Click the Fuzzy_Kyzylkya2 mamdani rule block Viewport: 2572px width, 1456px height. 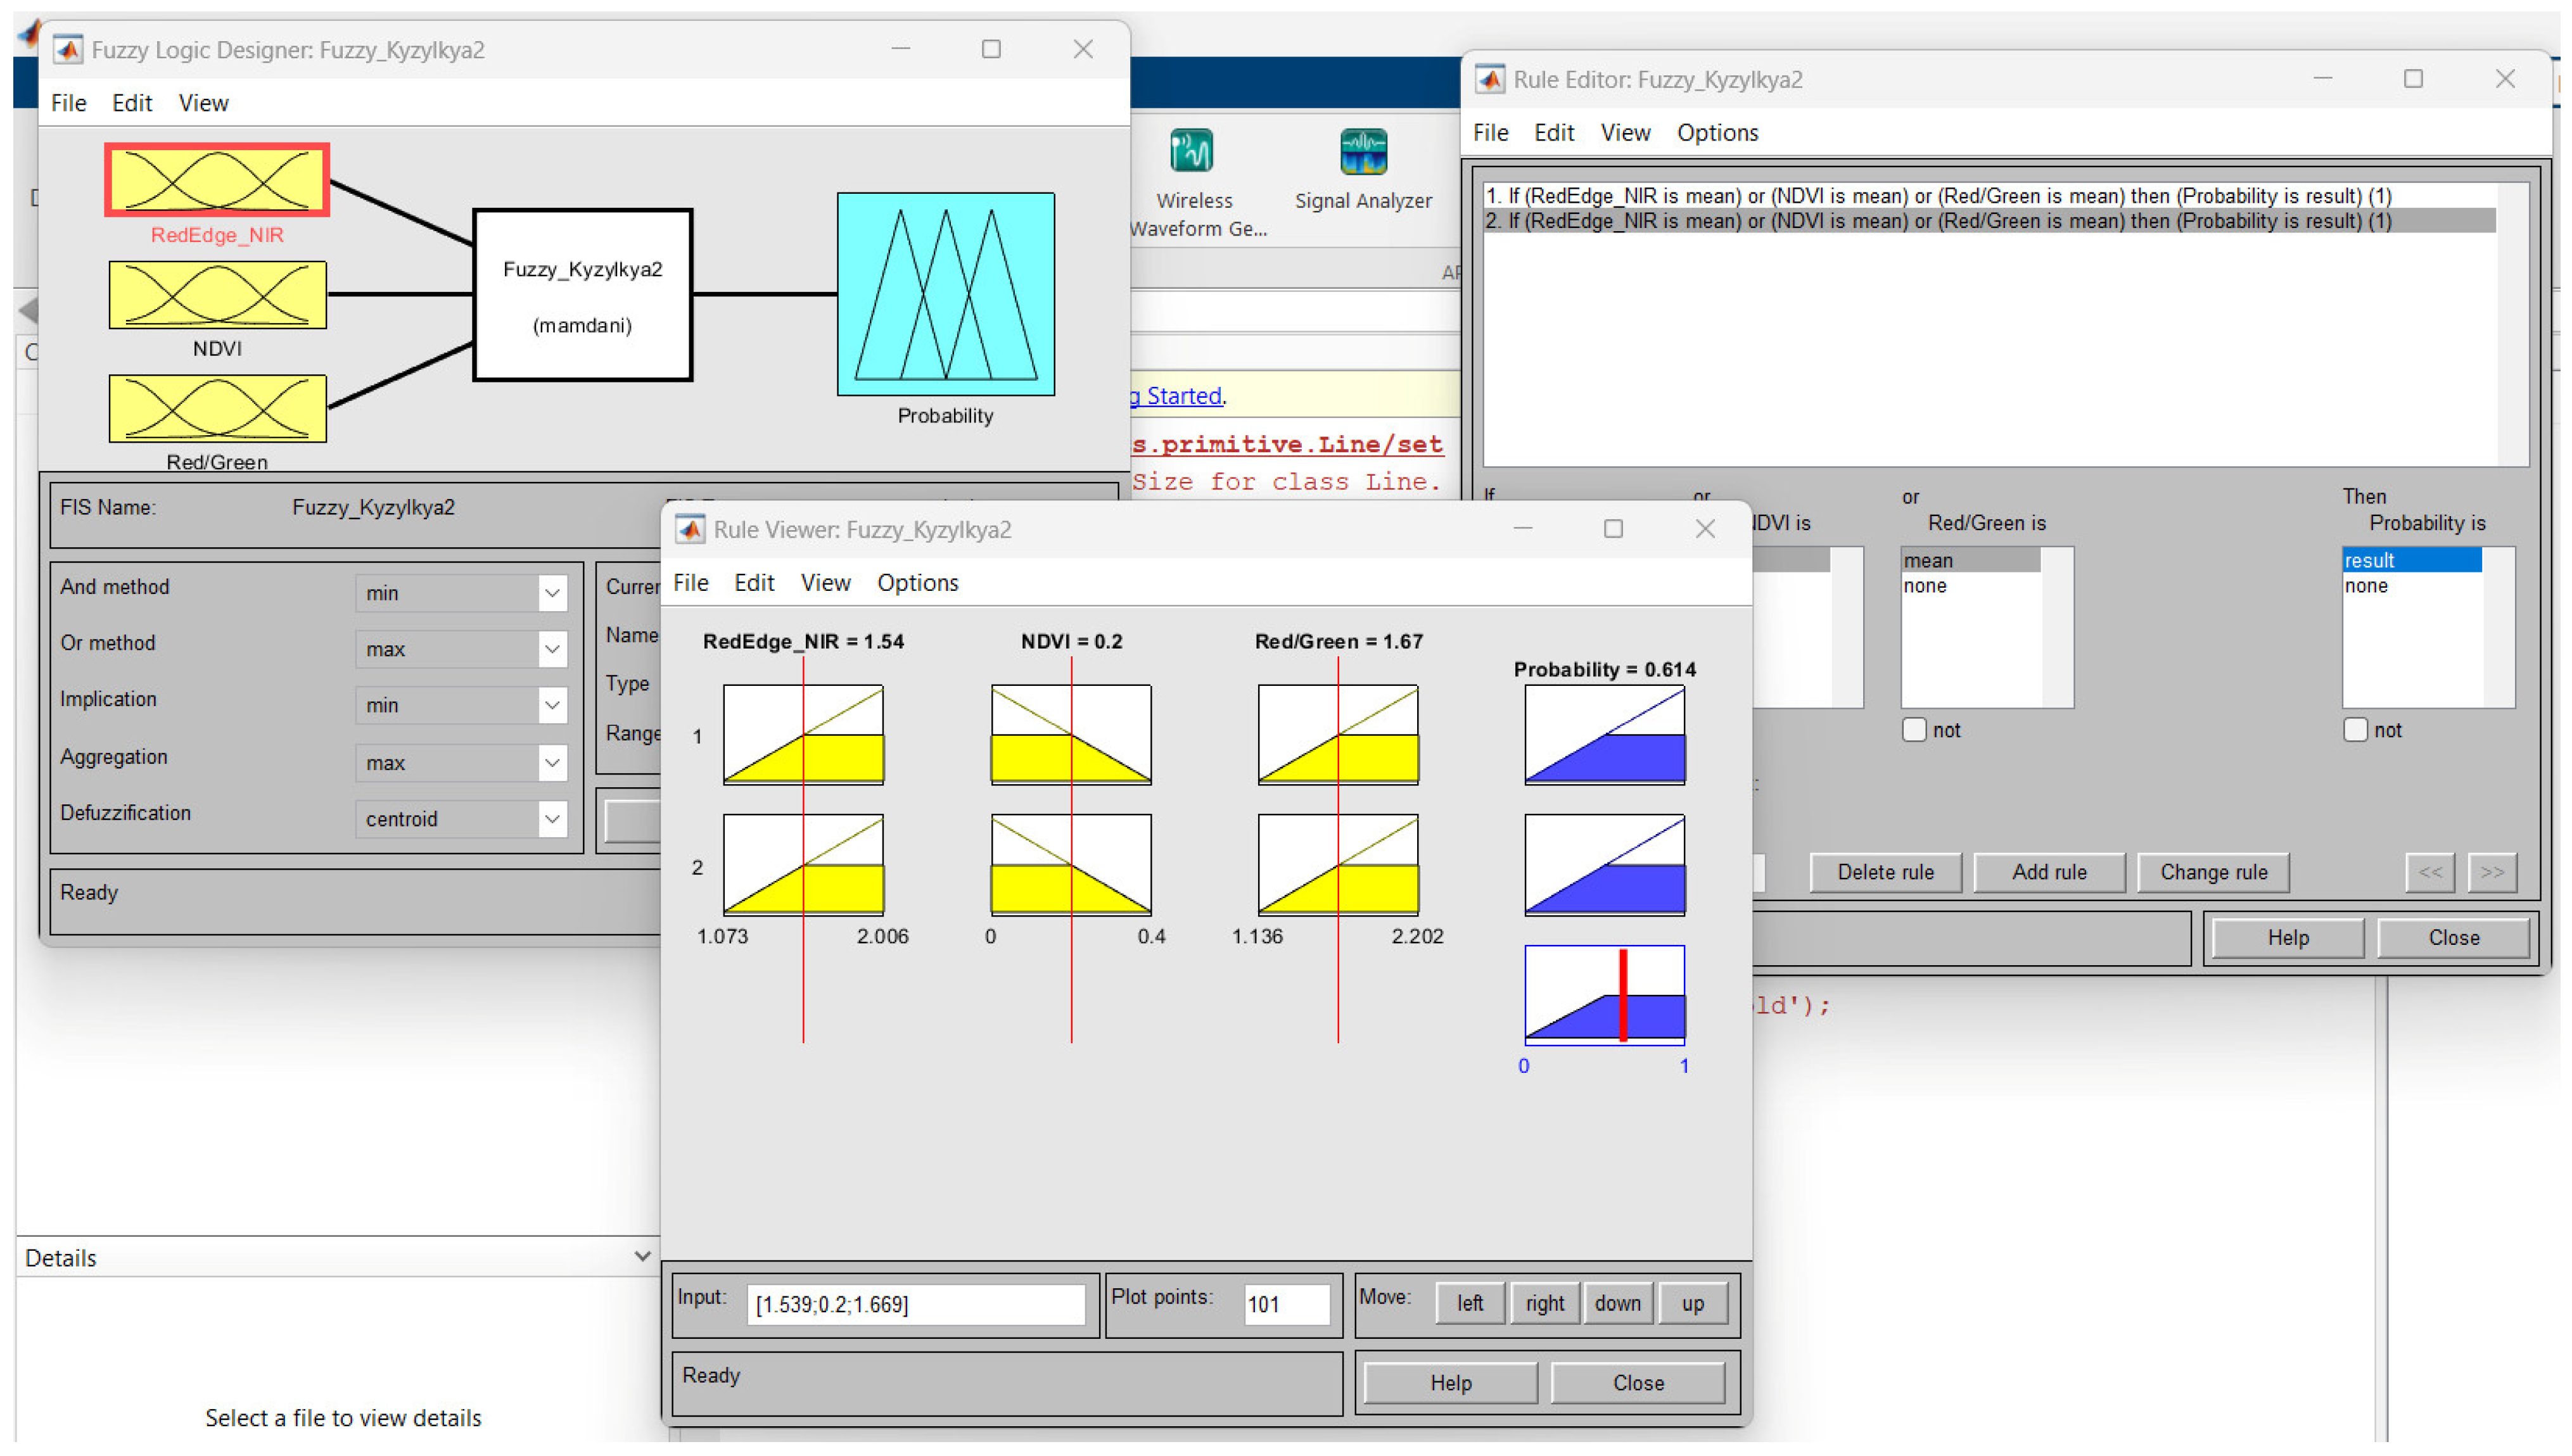(x=582, y=295)
